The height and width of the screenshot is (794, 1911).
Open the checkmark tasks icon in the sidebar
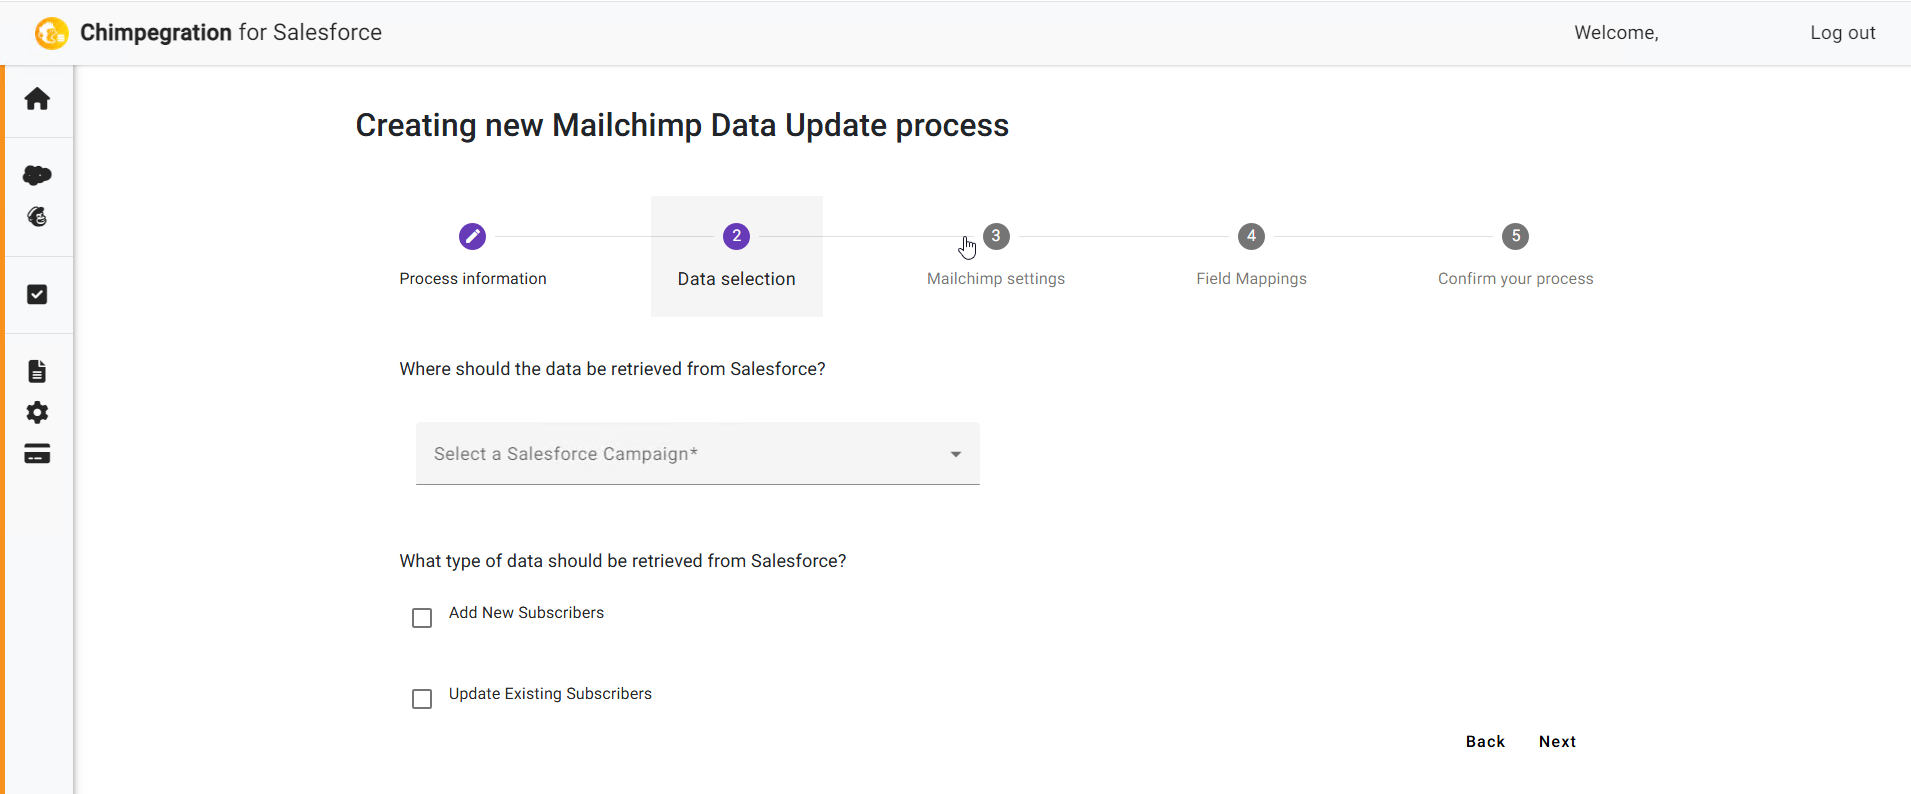[37, 294]
